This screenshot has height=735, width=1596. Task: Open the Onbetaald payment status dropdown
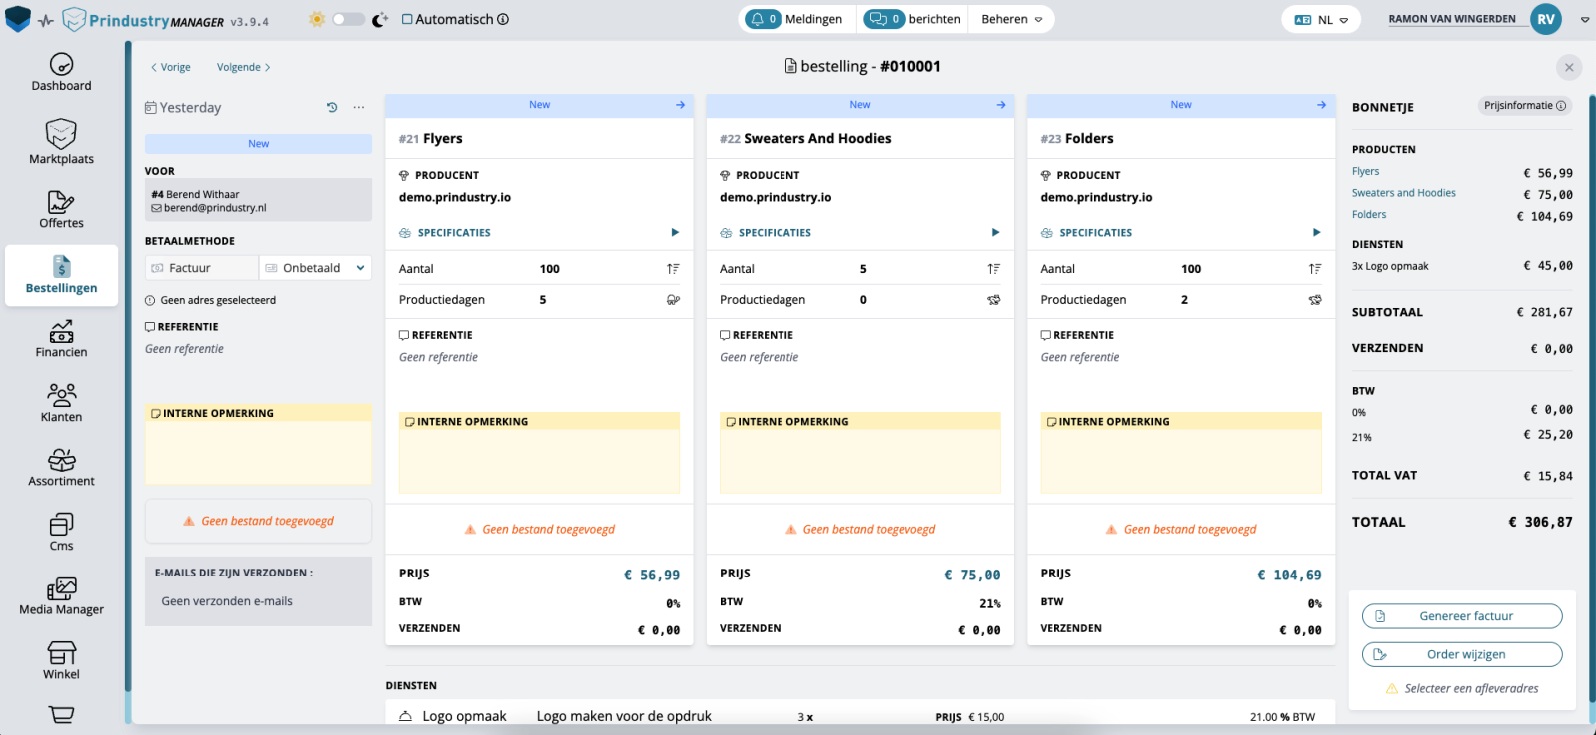(x=316, y=268)
